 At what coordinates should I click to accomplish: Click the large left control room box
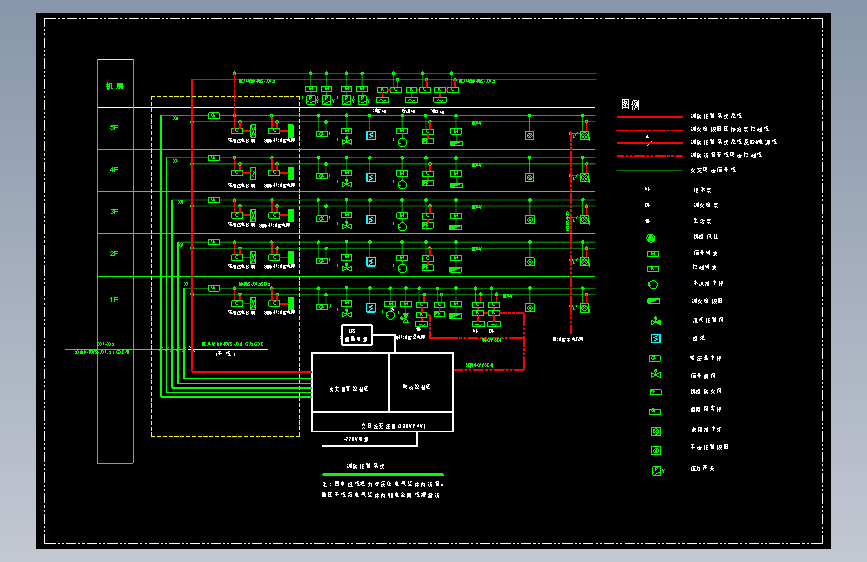(x=350, y=382)
